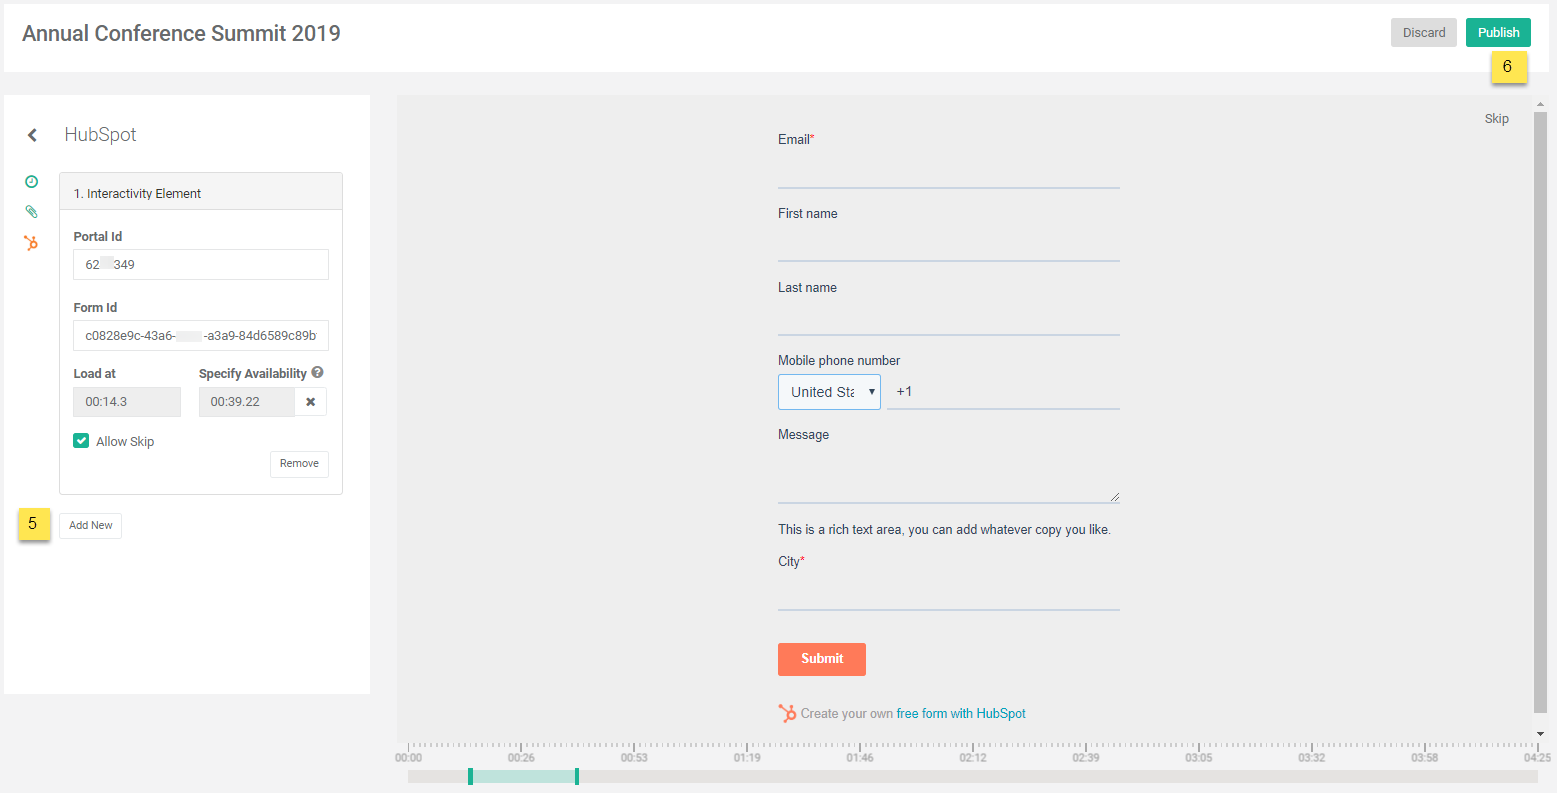This screenshot has height=793, width=1557.
Task: Remove the interactivity element
Action: click(299, 464)
